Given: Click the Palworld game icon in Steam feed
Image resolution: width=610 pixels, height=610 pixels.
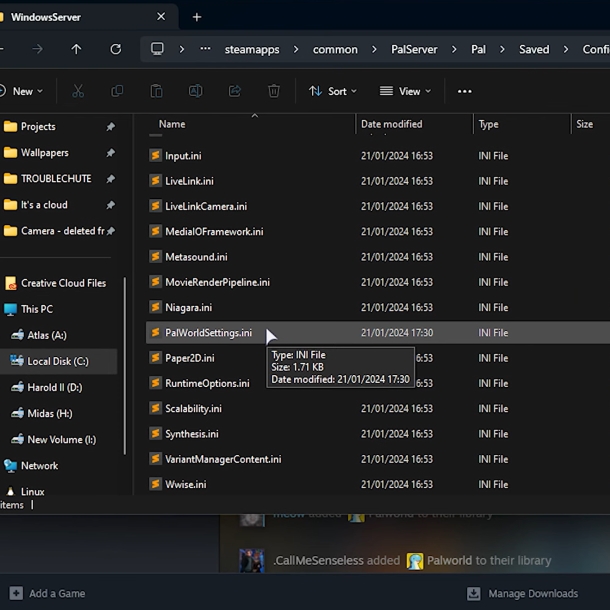Looking at the screenshot, I should tap(415, 561).
